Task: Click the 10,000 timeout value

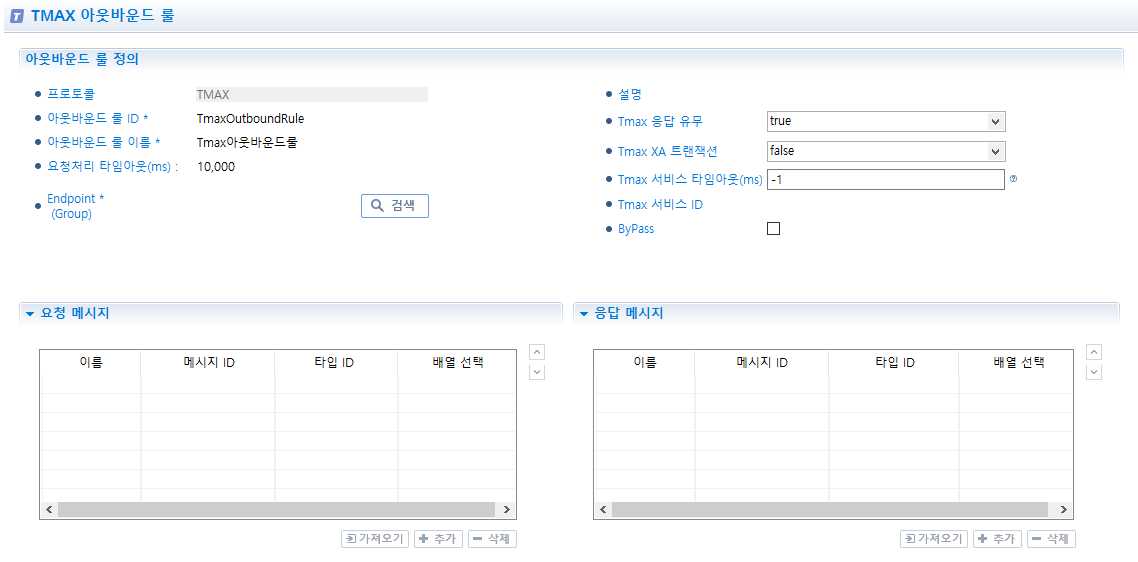Action: point(216,167)
